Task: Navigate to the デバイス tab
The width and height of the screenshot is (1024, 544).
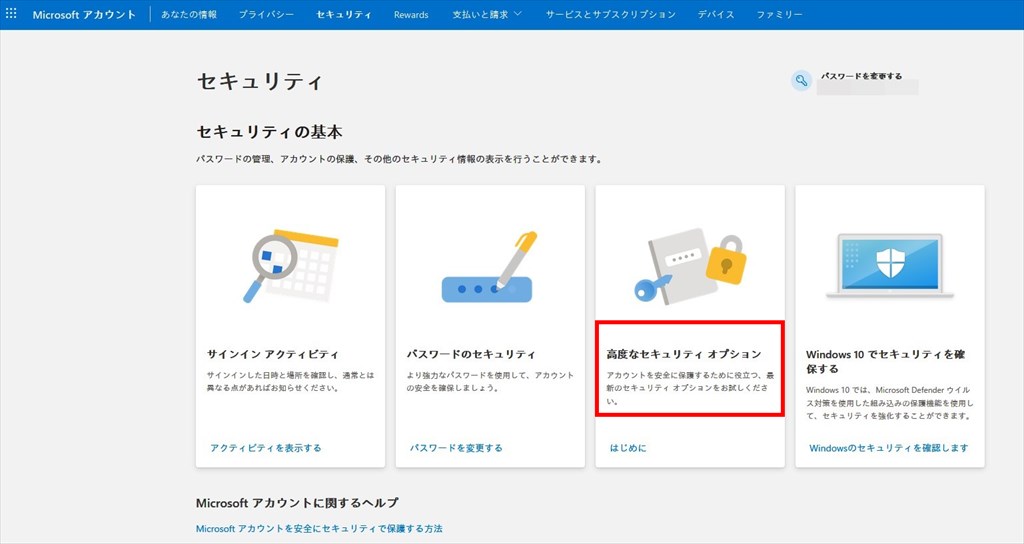Action: point(716,15)
